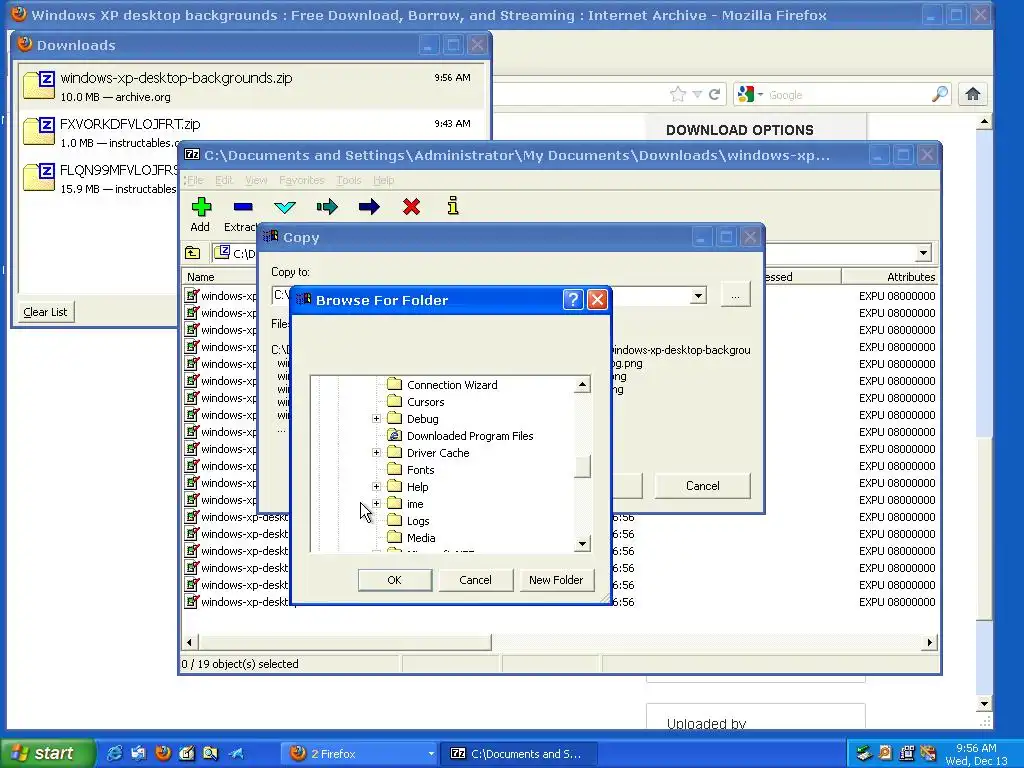Open the 7-Zip View menu
This screenshot has width=1024, height=768.
pos(256,180)
